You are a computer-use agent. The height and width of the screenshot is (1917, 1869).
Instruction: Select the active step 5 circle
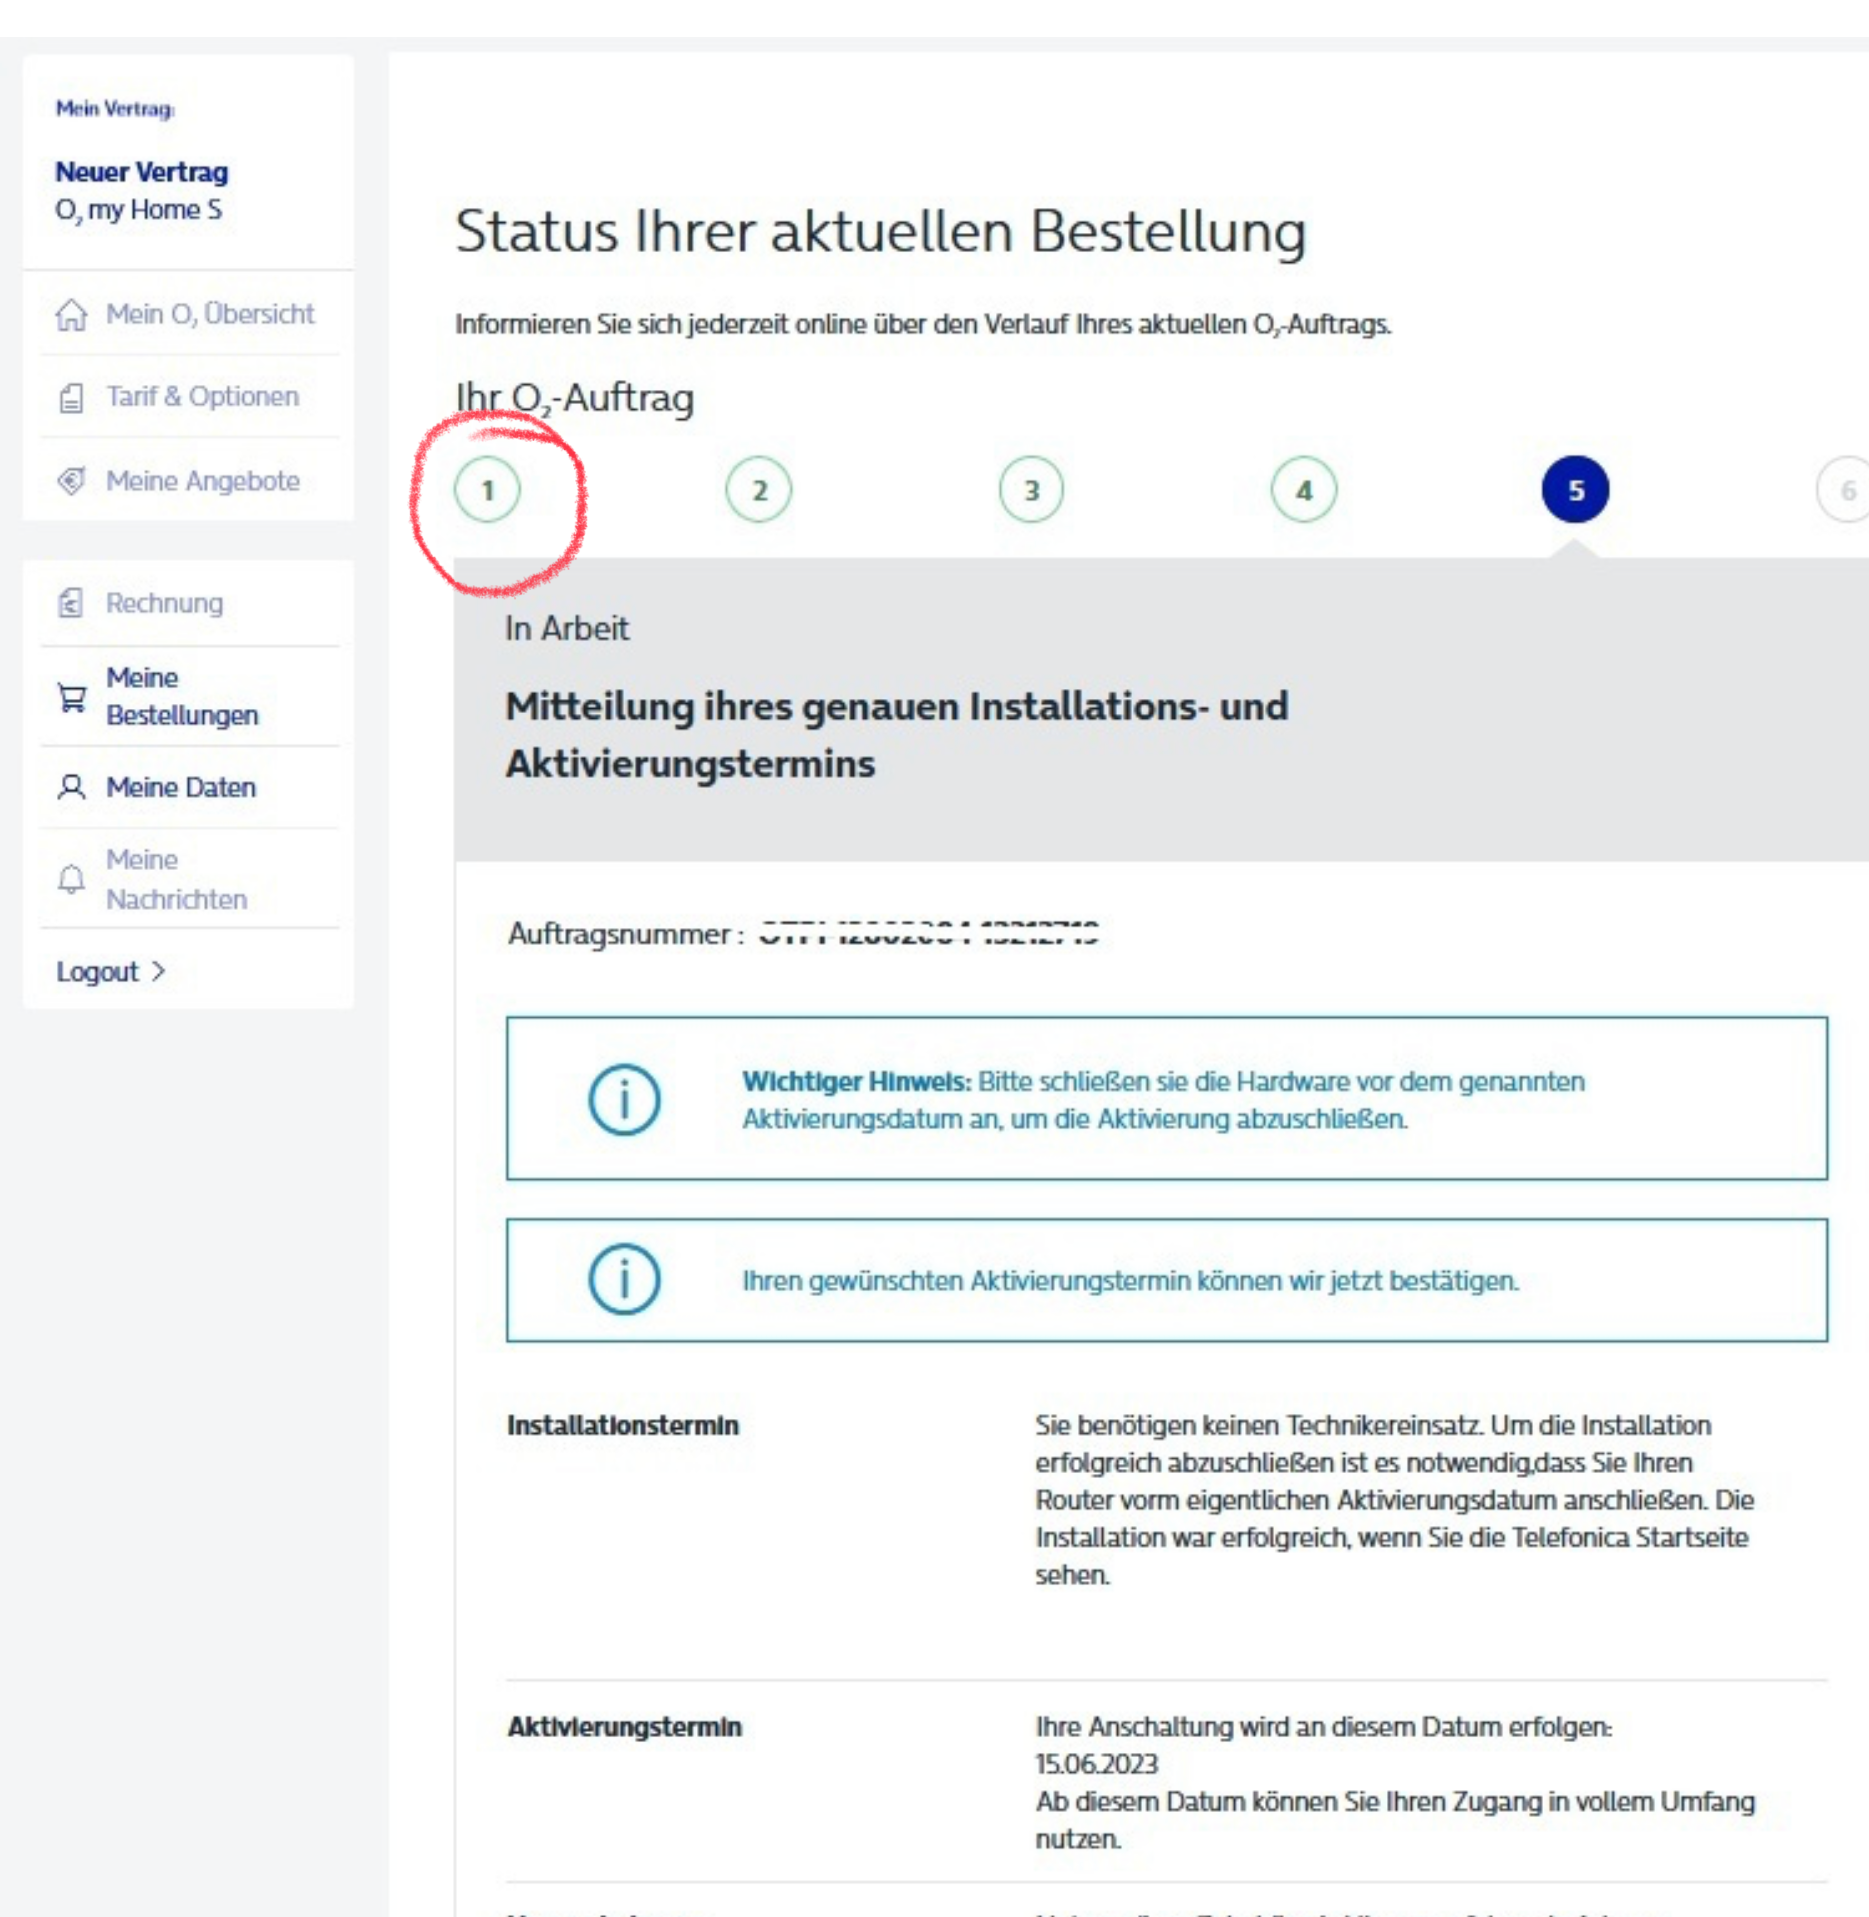(1575, 490)
